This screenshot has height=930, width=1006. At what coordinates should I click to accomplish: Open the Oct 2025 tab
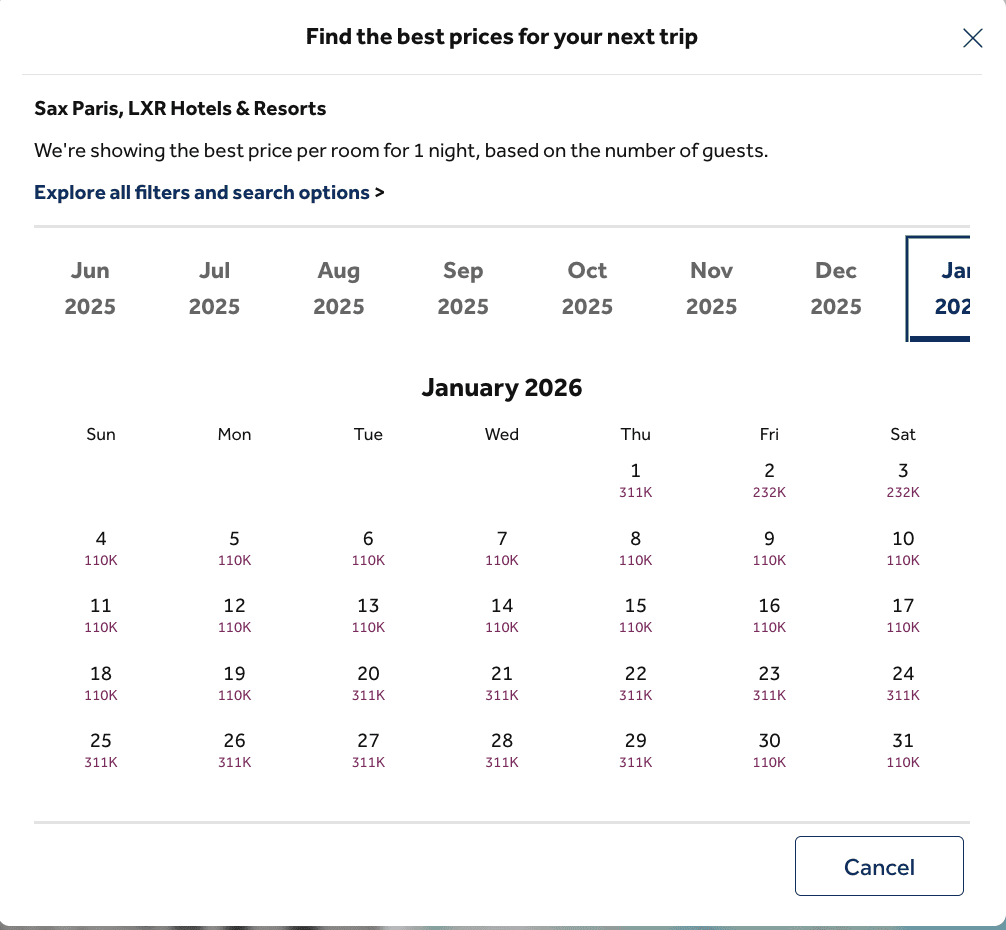click(587, 288)
